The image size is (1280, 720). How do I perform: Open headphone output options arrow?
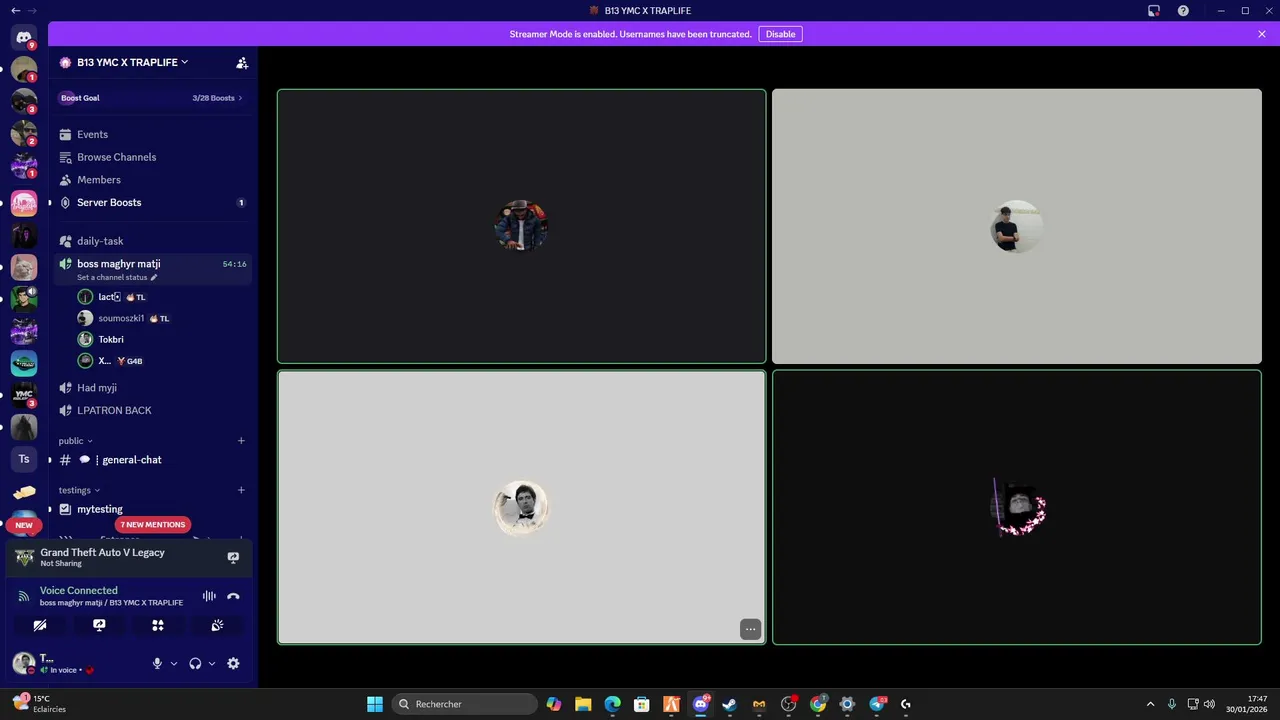click(x=212, y=663)
